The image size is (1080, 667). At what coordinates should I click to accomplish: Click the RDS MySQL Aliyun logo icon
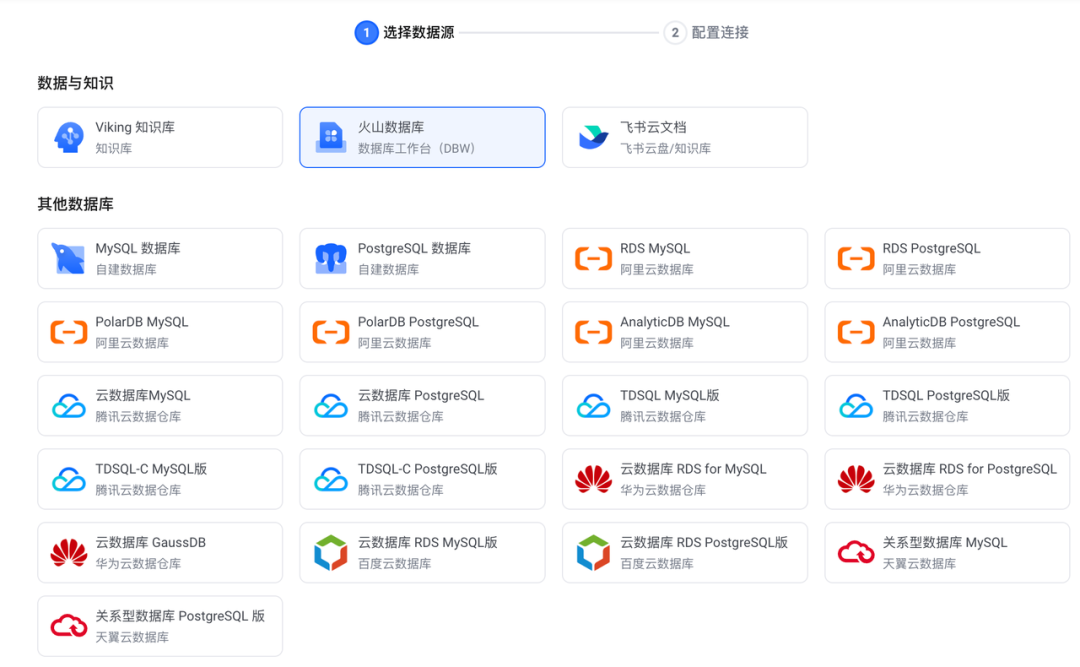pyautogui.click(x=593, y=258)
